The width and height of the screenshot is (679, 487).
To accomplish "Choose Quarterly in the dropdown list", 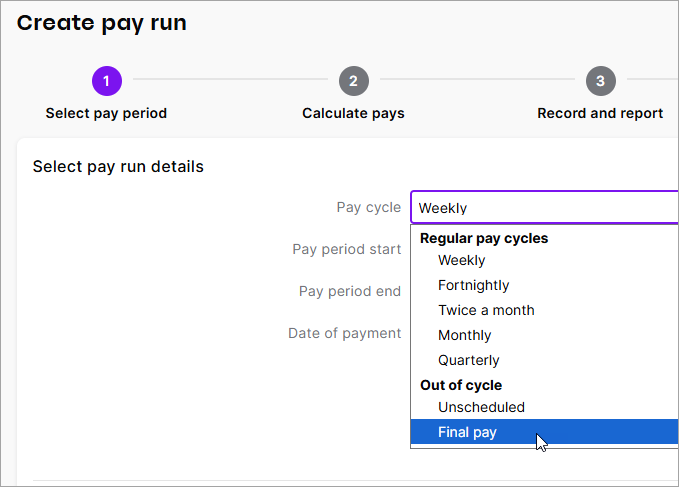I will 468,360.
